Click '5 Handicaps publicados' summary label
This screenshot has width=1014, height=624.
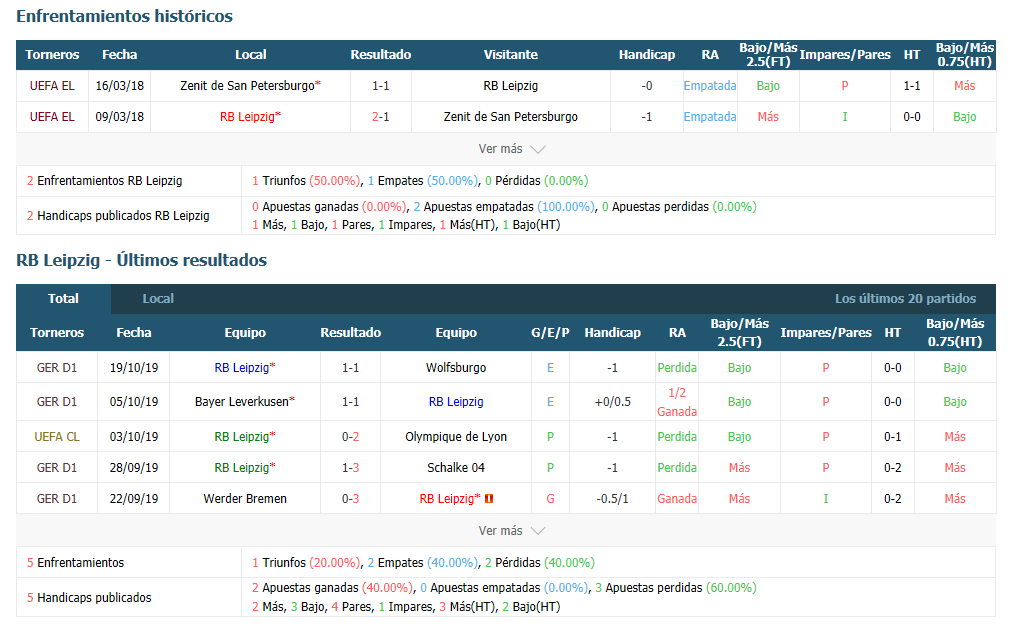pyautogui.click(x=89, y=598)
